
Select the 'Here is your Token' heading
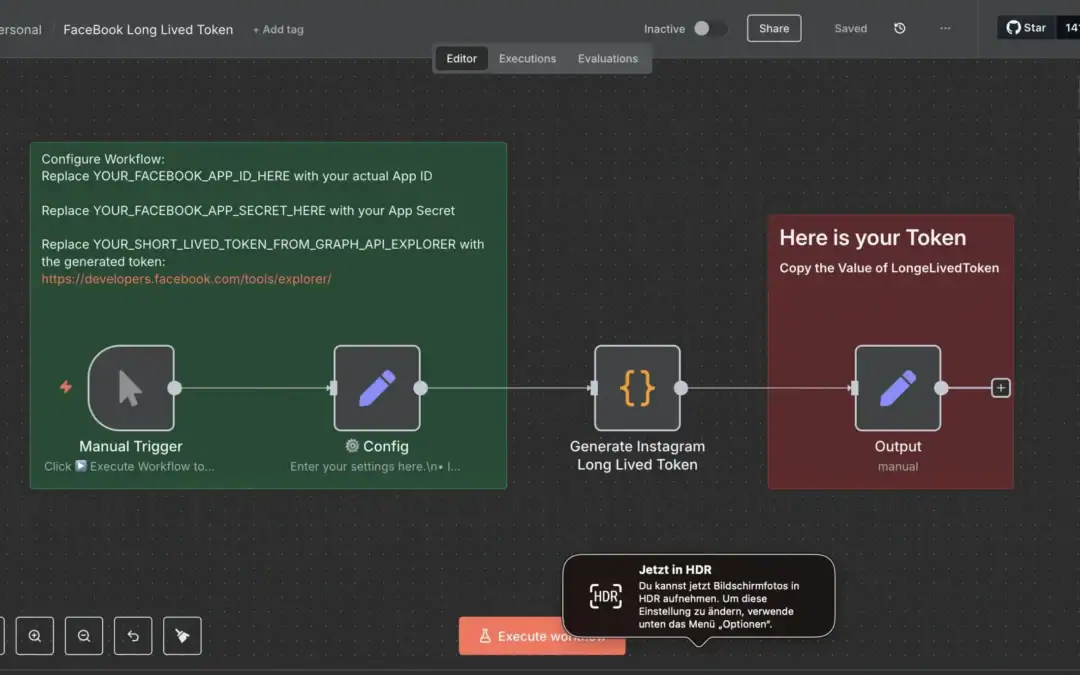(873, 238)
